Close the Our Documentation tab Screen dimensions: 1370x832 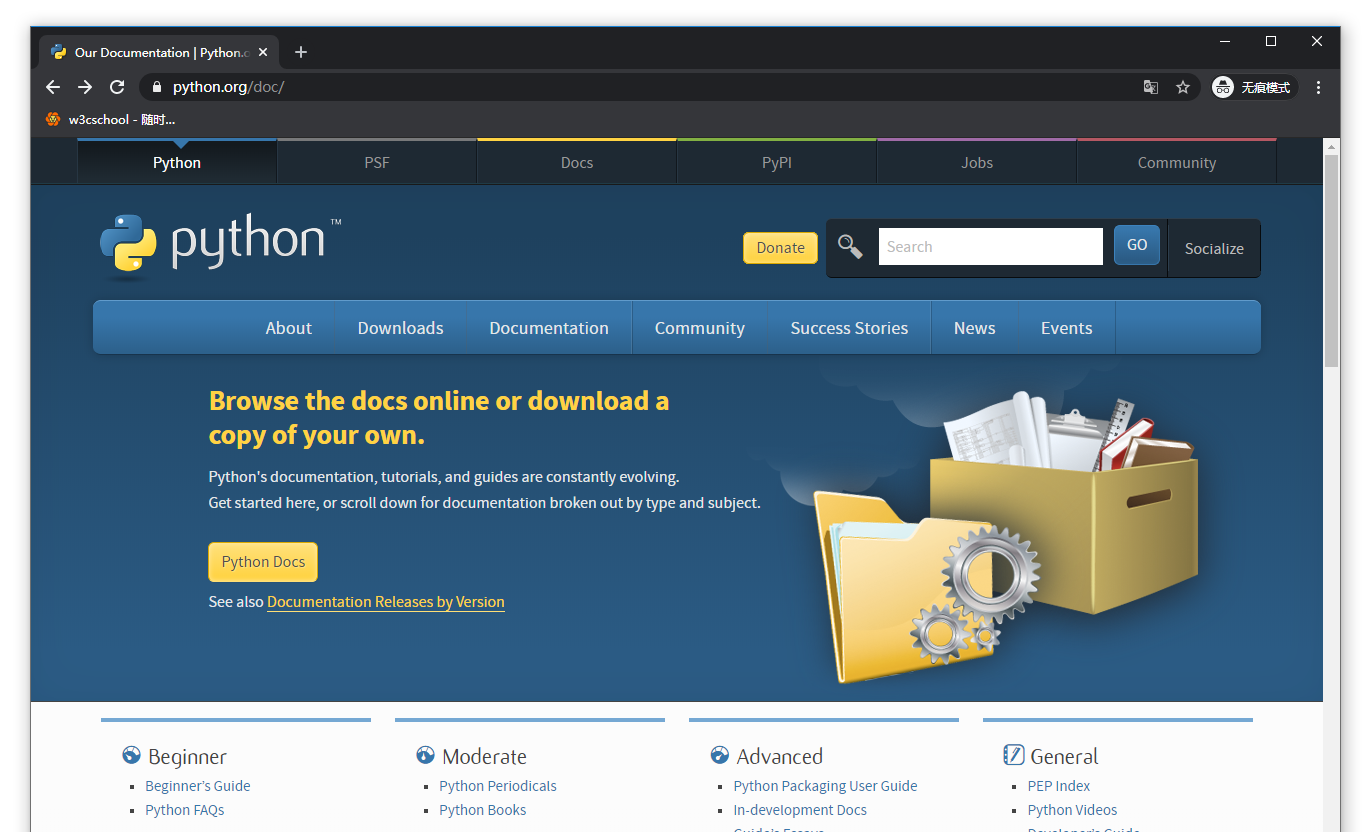[263, 52]
